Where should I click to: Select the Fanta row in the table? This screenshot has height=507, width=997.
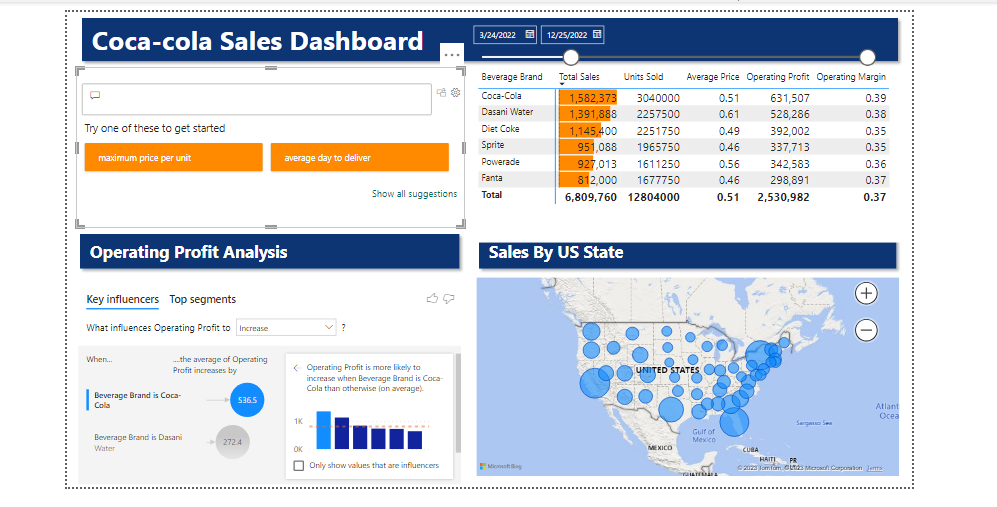click(684, 180)
